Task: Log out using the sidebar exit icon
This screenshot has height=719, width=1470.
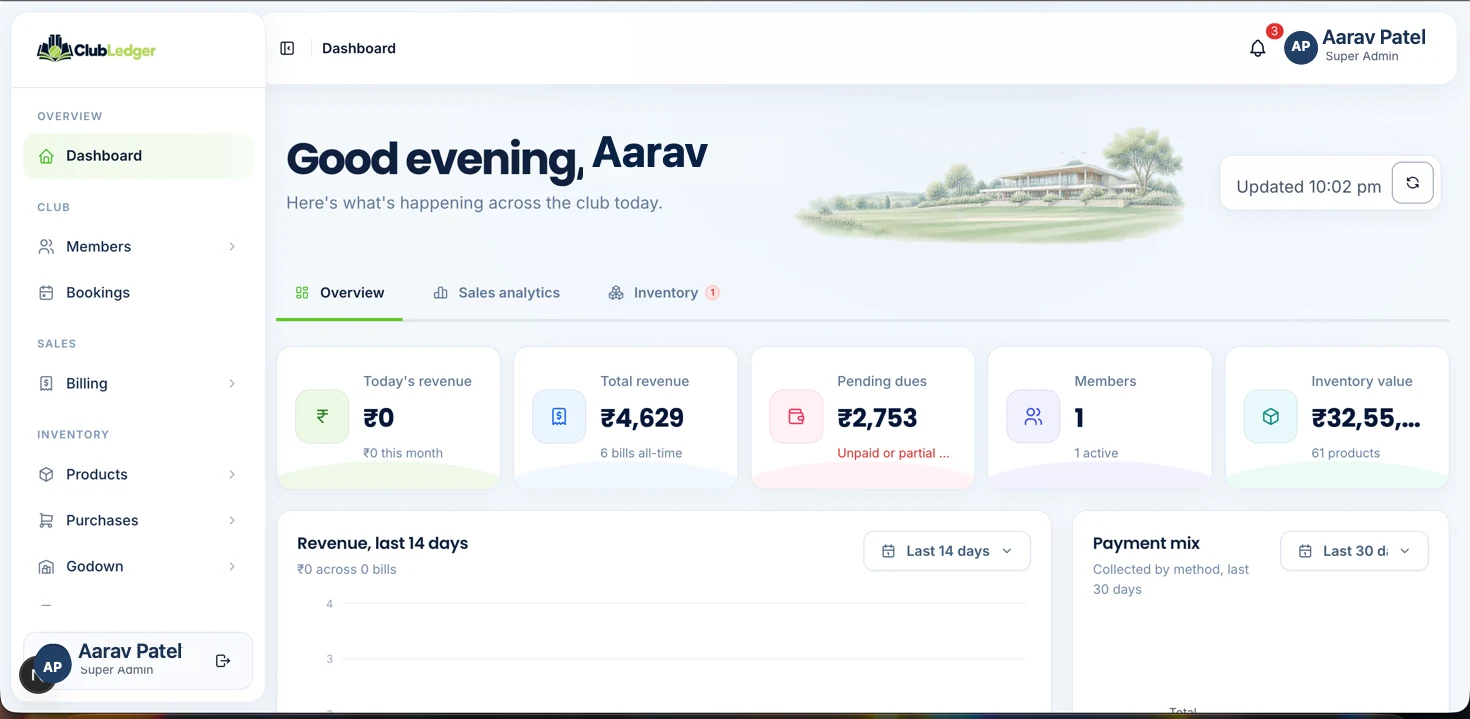Action: click(x=223, y=661)
